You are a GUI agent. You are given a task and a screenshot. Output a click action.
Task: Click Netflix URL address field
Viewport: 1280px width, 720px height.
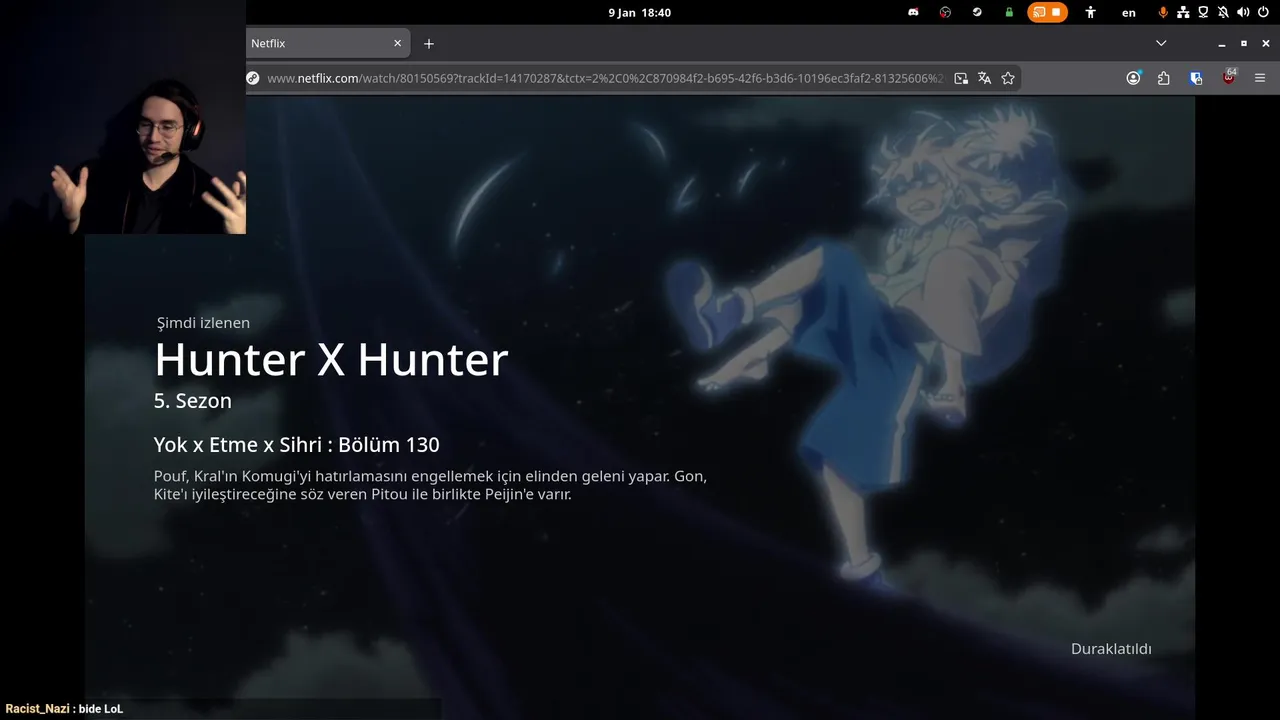[x=605, y=78]
